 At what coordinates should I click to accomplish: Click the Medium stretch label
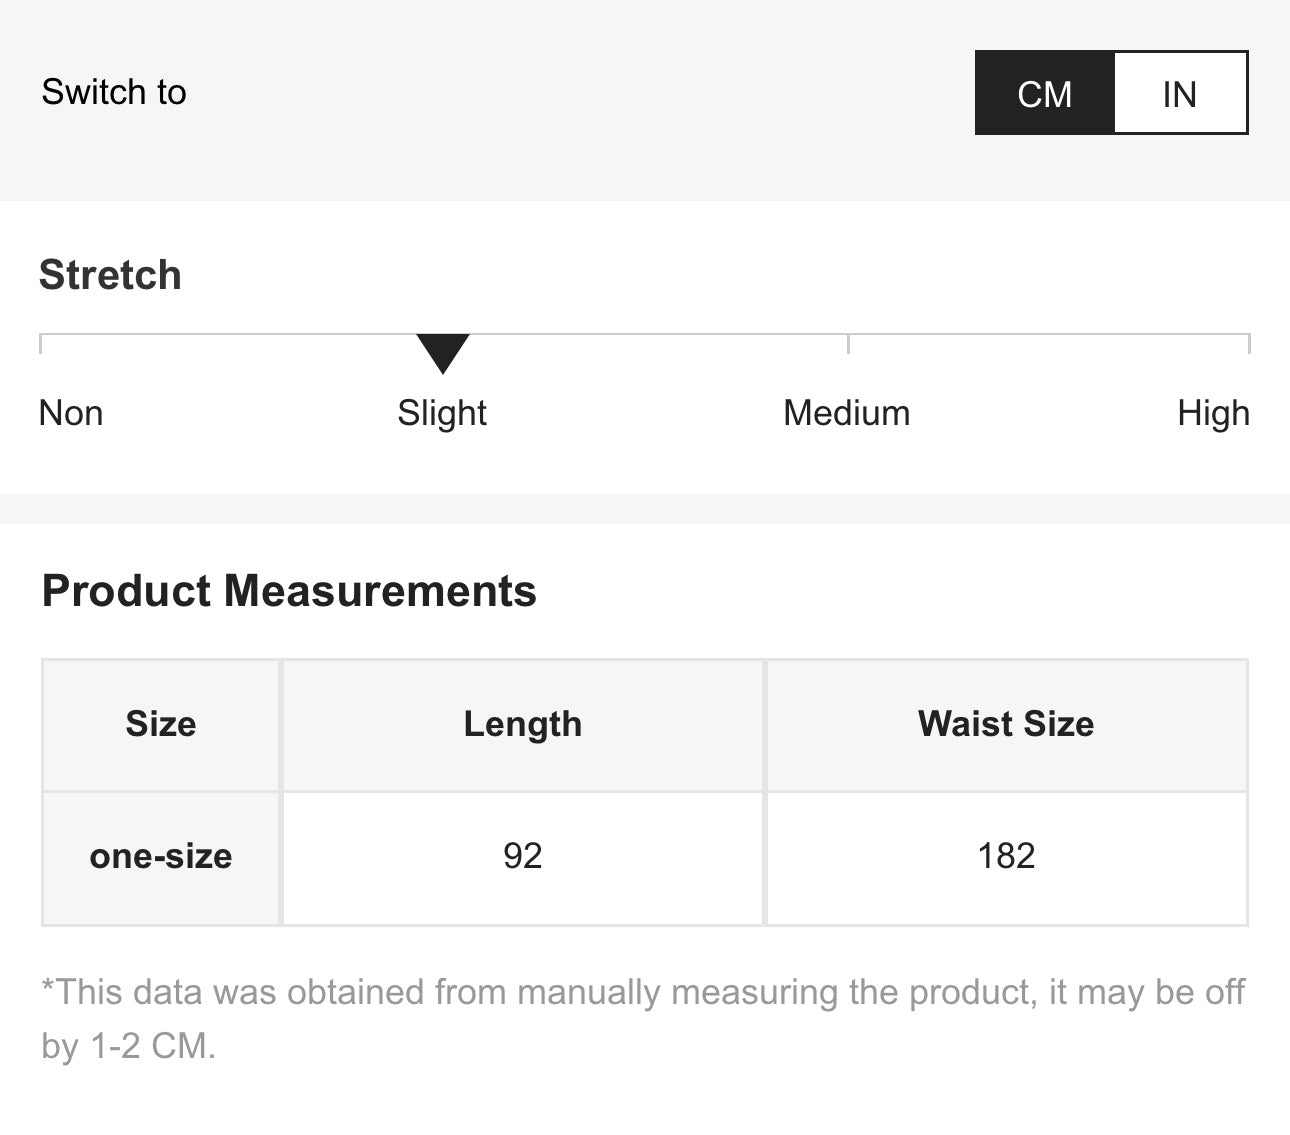coord(846,413)
